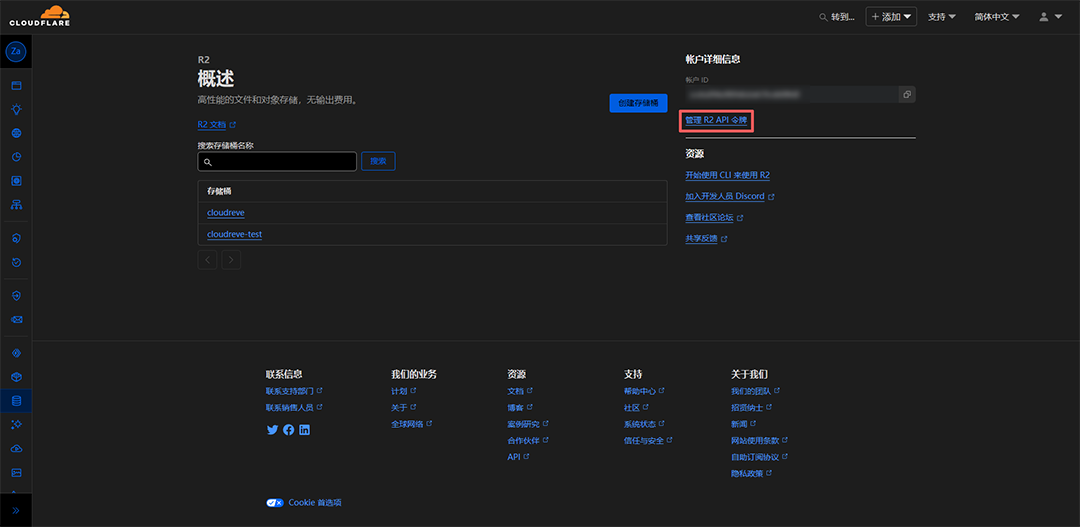
Task: Open 博客 footer link
Action: pos(520,407)
